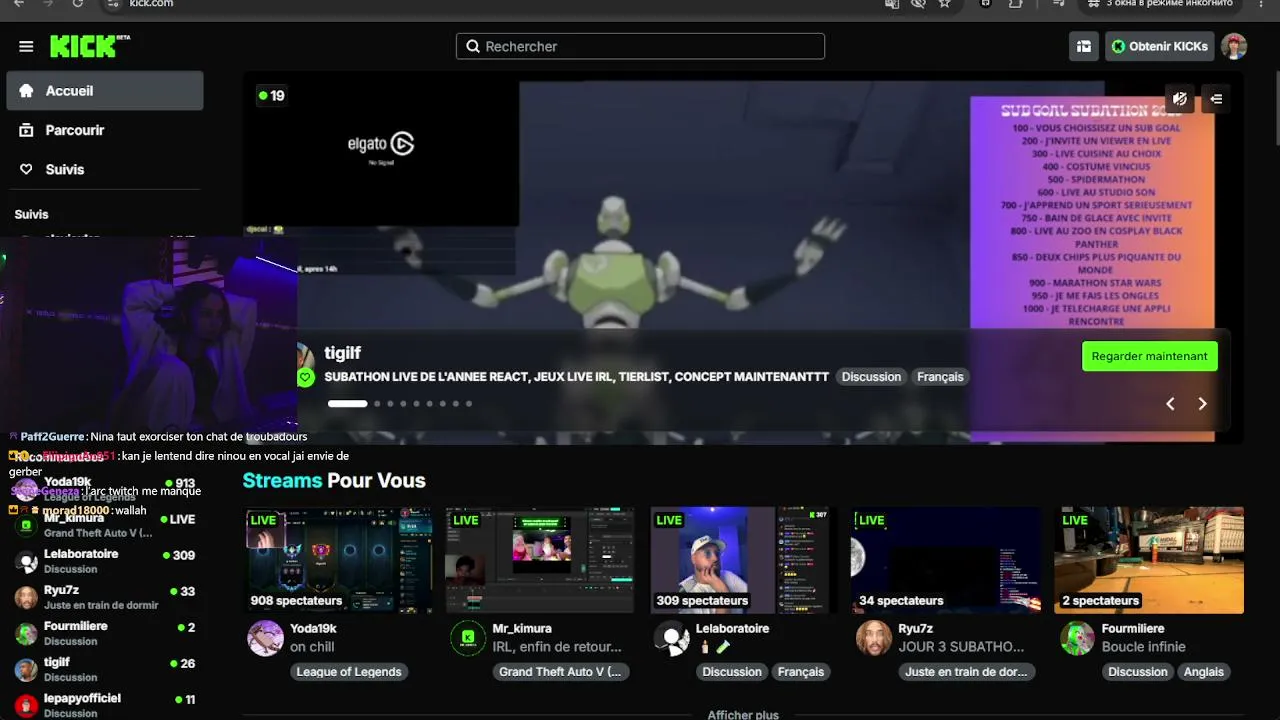Open the user profile avatar menu

[x=1234, y=46]
